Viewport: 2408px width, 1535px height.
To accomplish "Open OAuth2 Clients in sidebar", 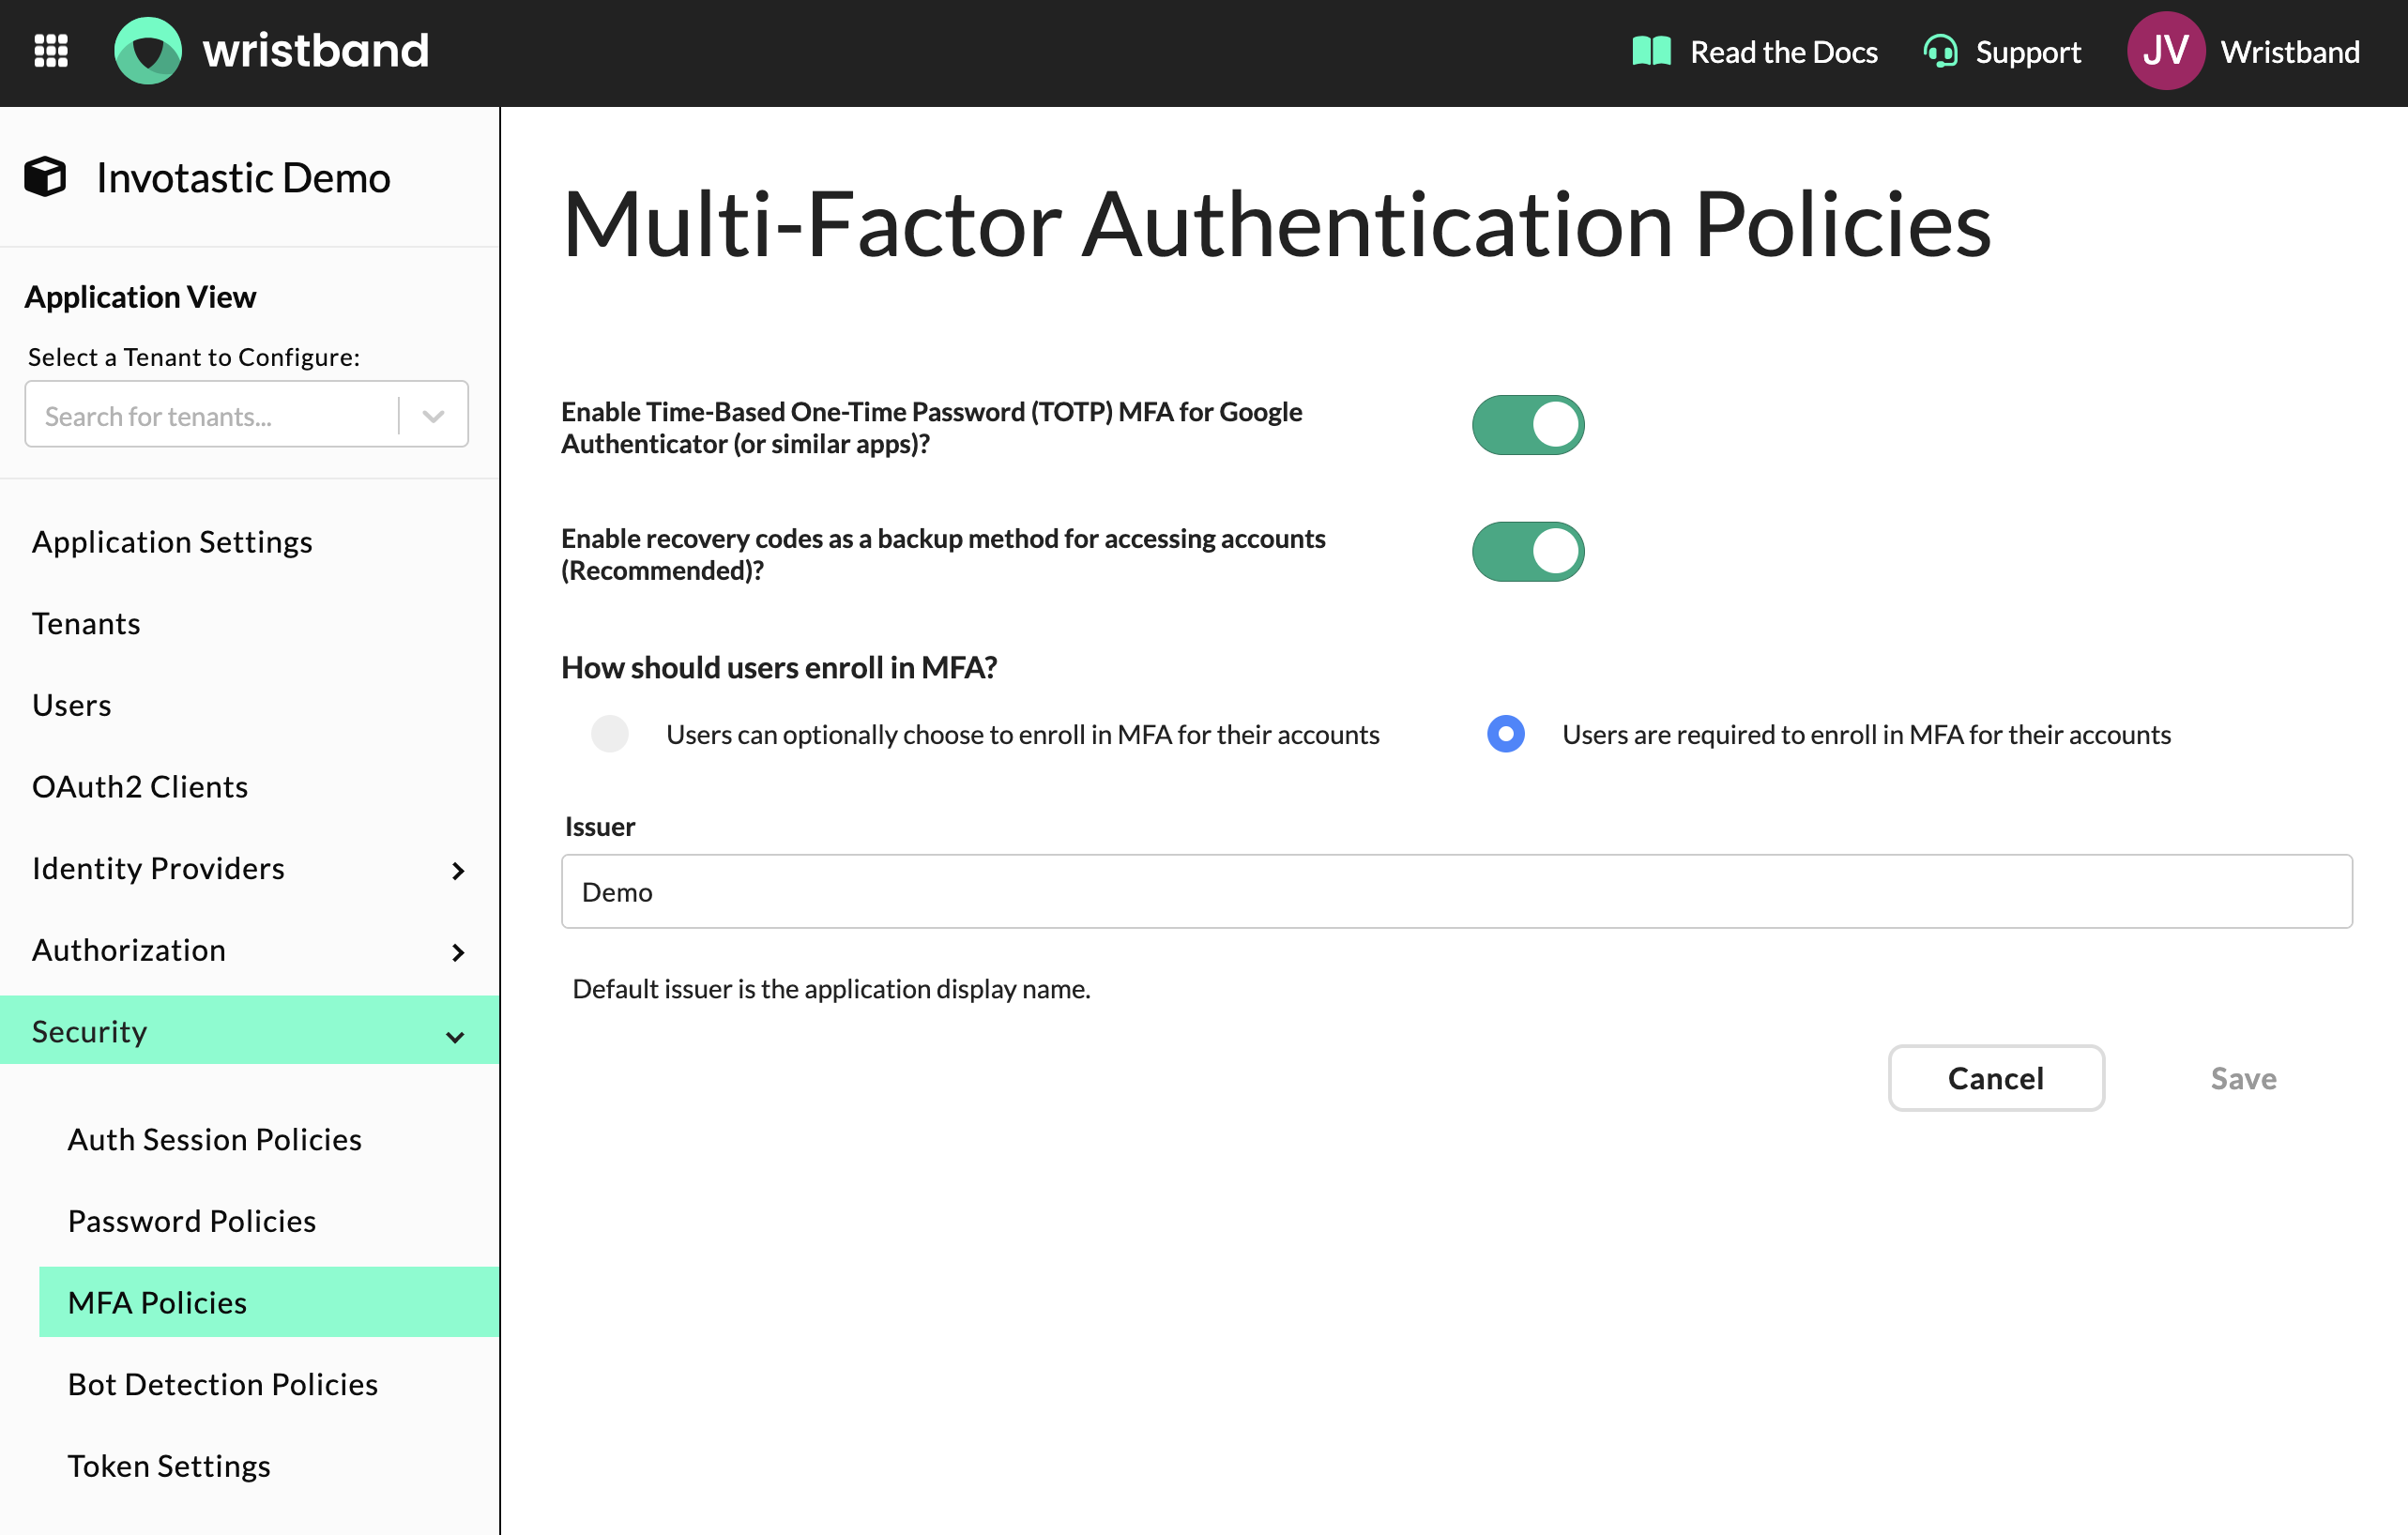I will pyautogui.click(x=140, y=787).
